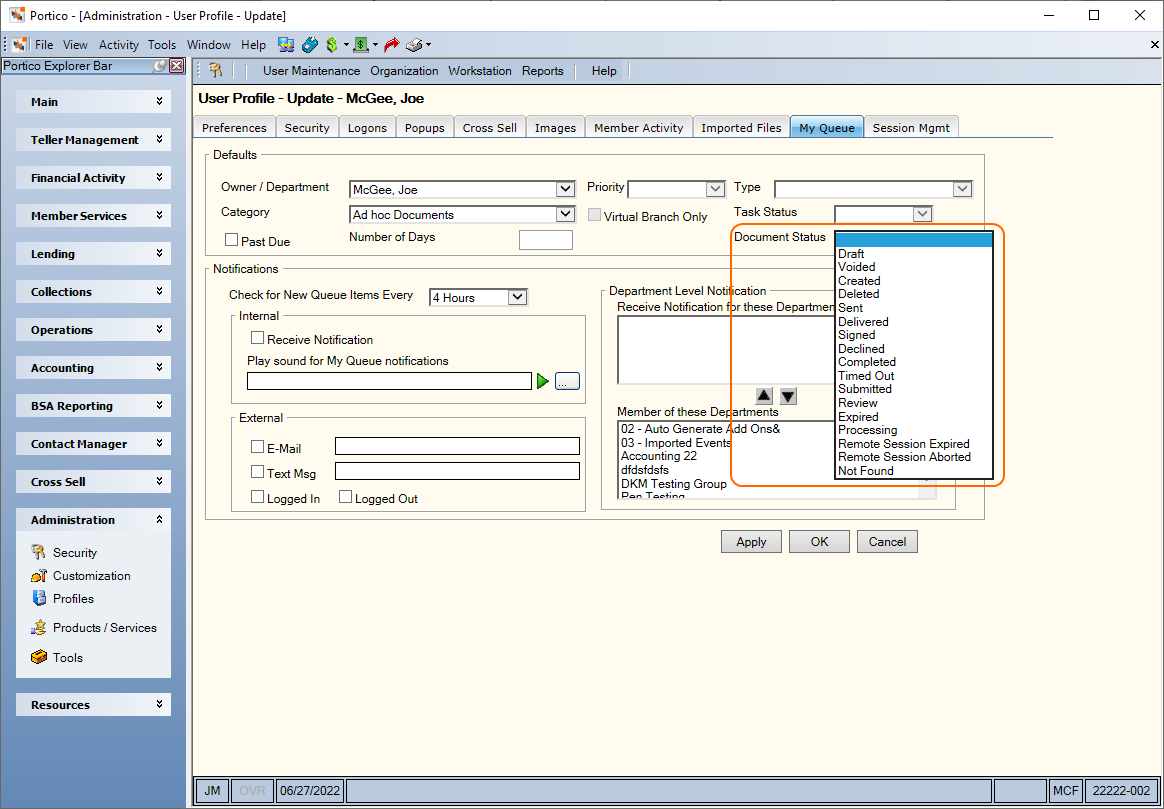Click the Apply button
Viewport: 1164px width, 809px height.
(751, 542)
